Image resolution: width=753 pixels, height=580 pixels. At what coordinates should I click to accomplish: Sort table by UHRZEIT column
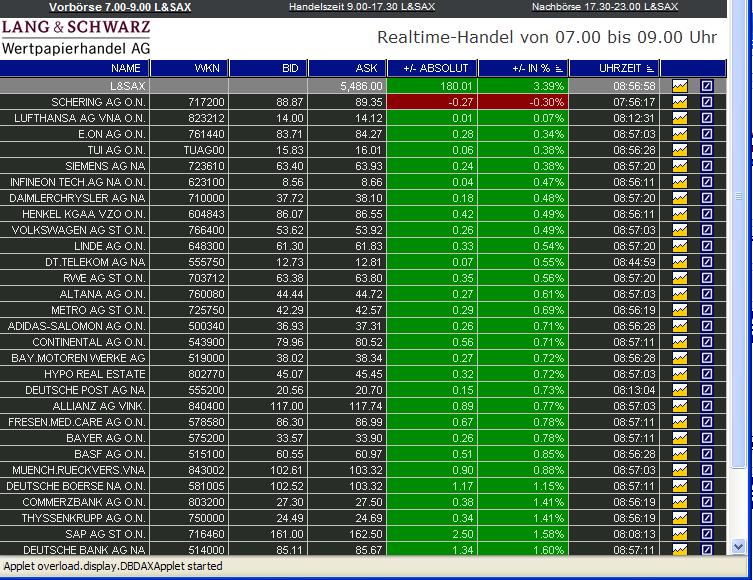click(614, 68)
